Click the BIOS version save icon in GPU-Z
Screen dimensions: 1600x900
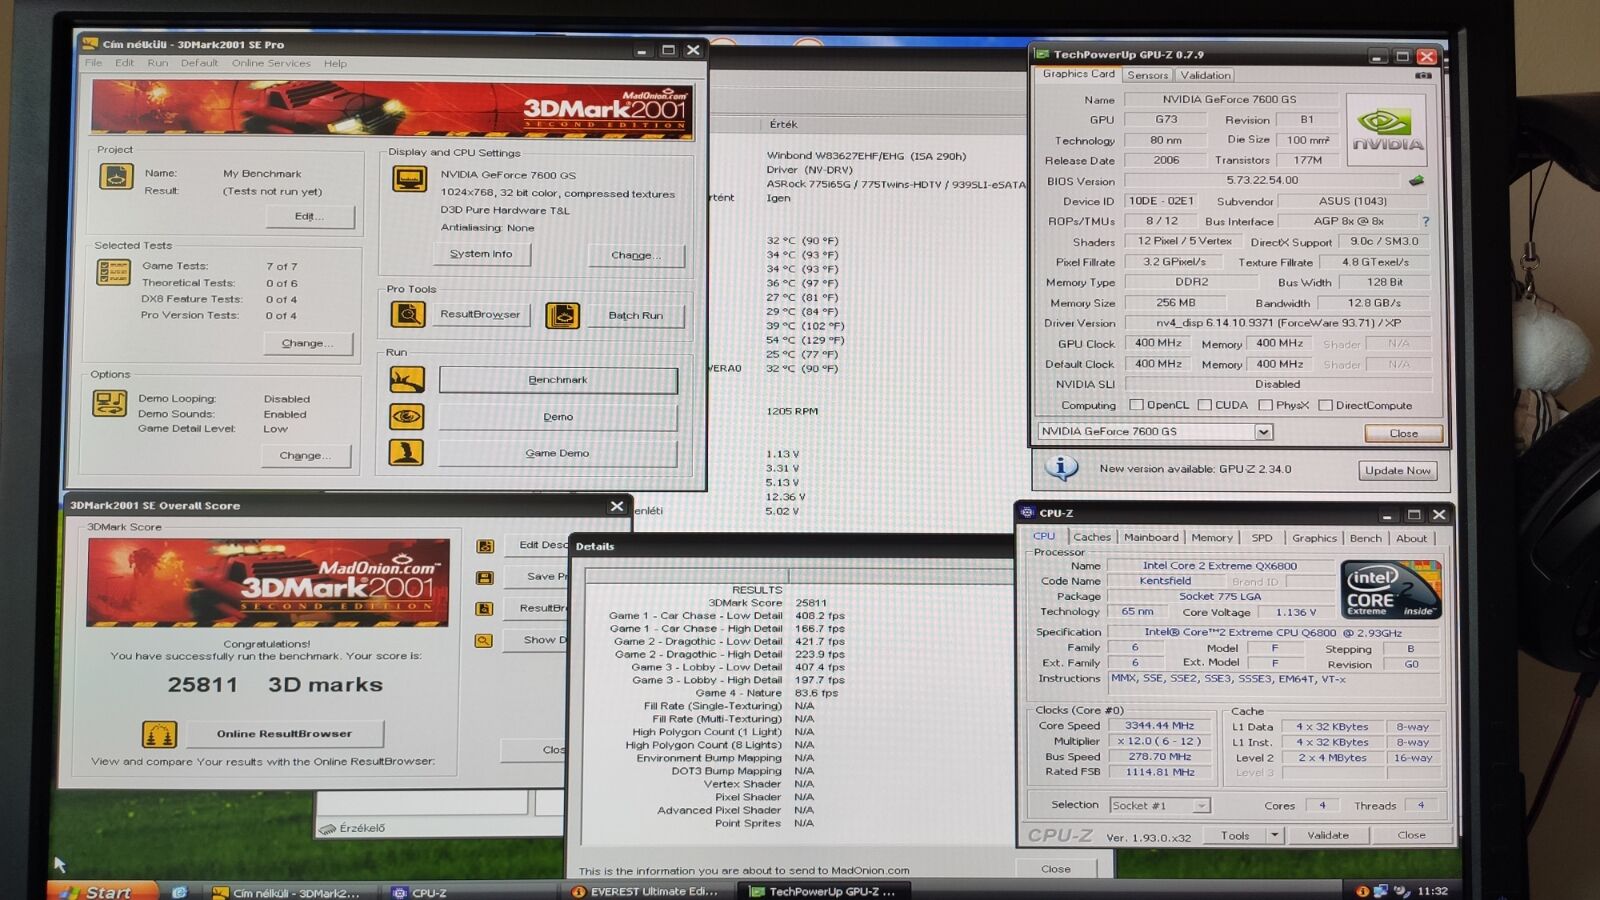tap(1416, 181)
